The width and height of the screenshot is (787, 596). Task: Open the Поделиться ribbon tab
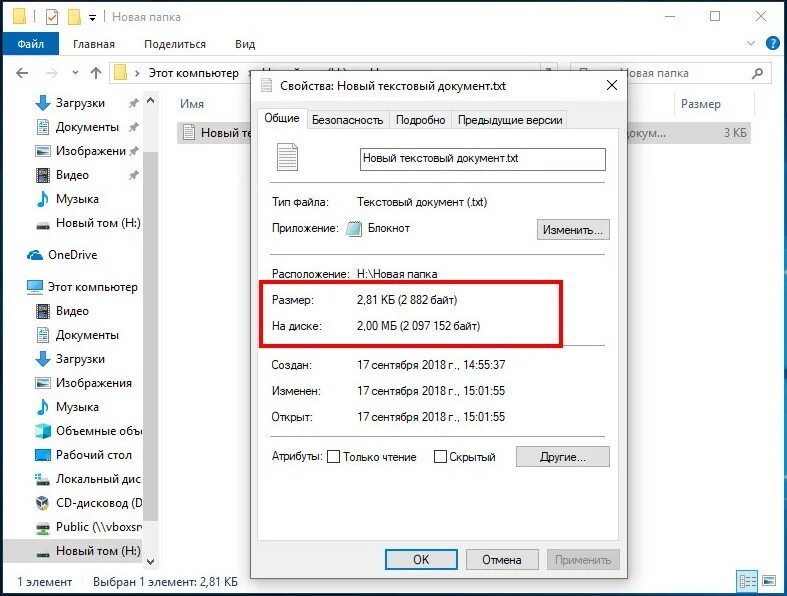pos(175,44)
